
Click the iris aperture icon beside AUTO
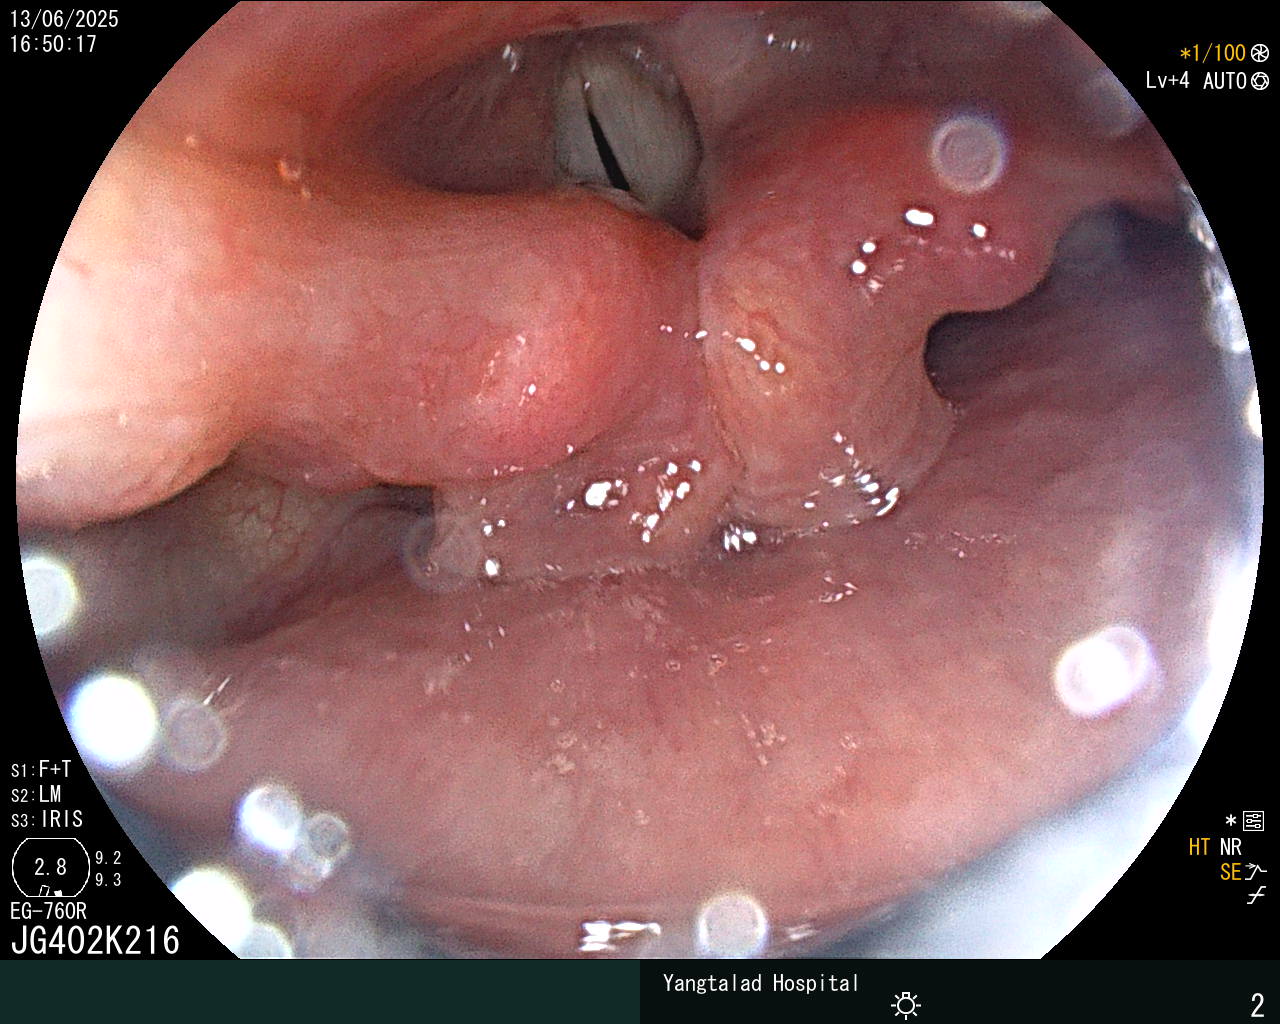point(1260,81)
